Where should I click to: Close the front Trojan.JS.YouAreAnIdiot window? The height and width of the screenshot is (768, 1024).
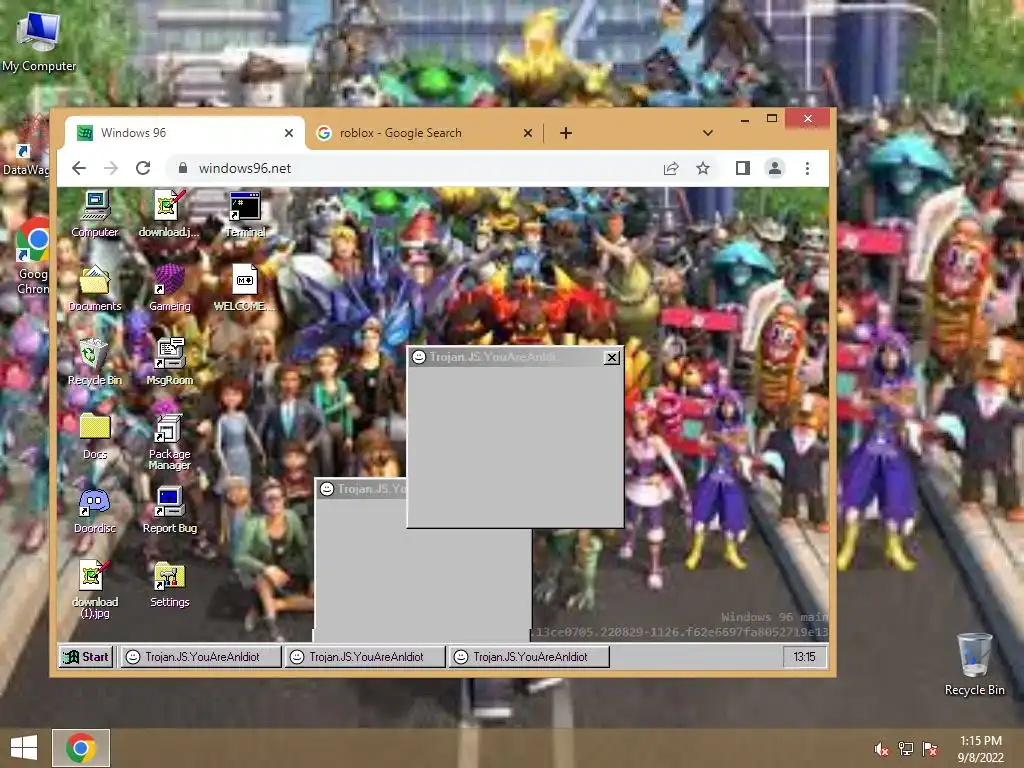tap(612, 357)
